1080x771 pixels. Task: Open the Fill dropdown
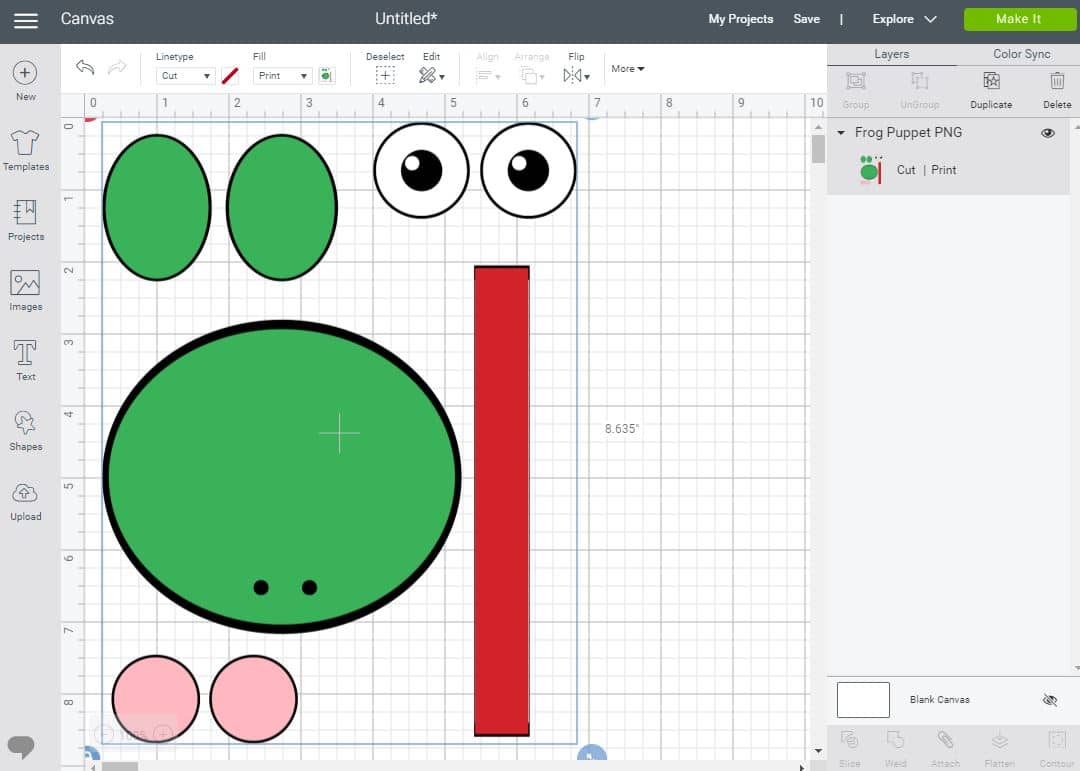(282, 75)
